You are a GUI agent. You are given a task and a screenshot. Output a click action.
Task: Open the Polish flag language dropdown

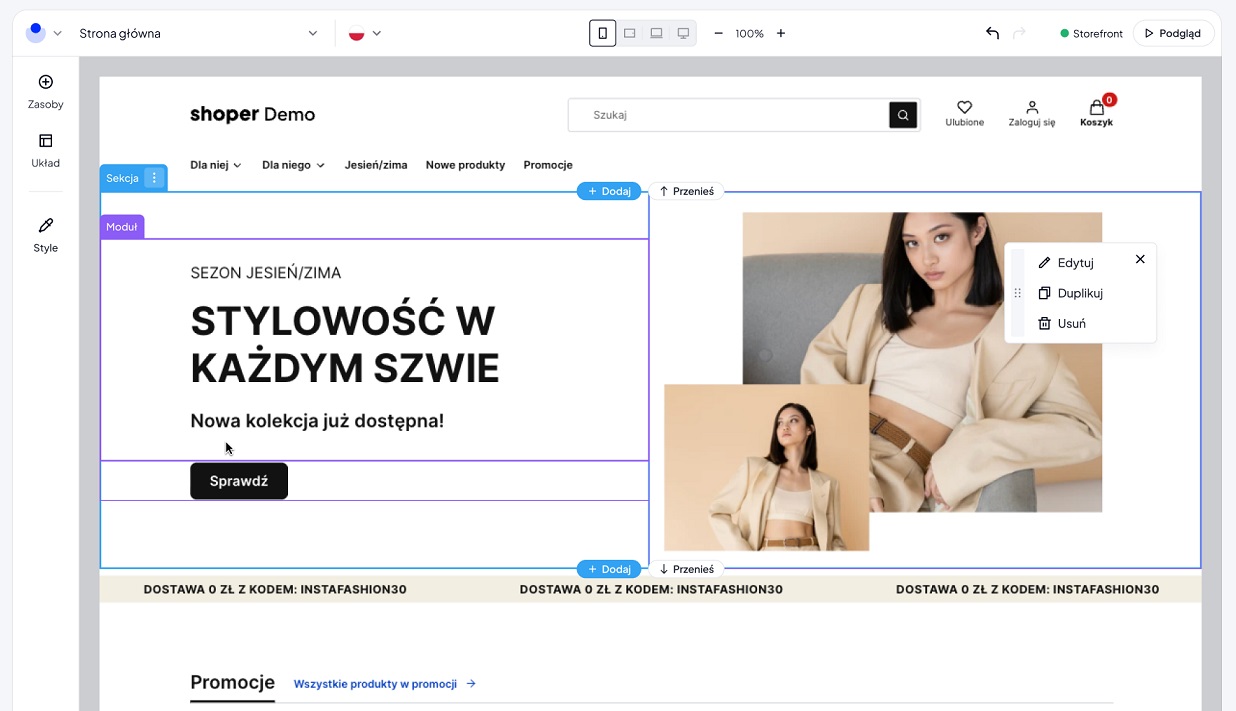365,33
